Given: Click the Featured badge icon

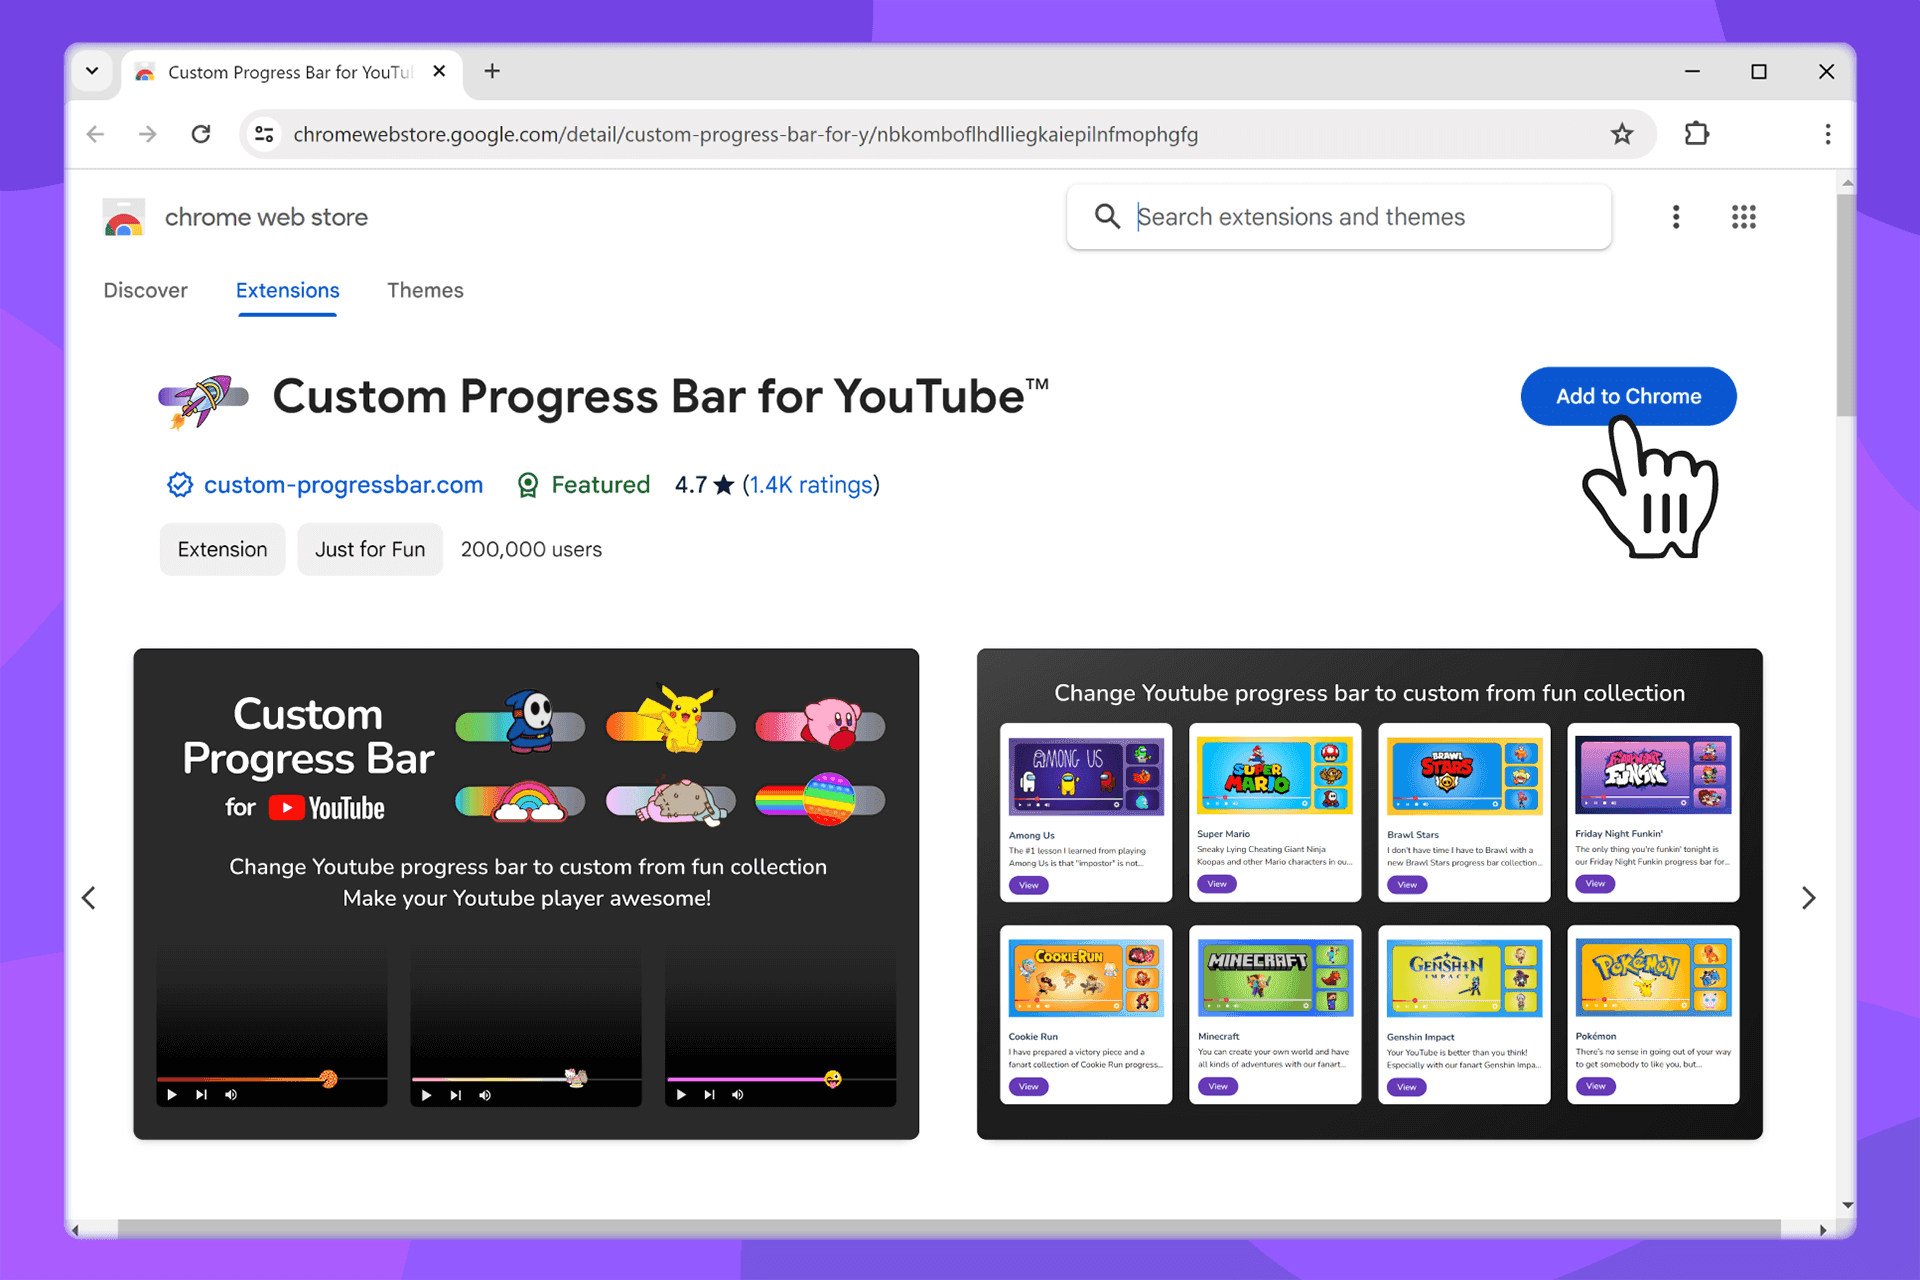Looking at the screenshot, I should coord(528,485).
